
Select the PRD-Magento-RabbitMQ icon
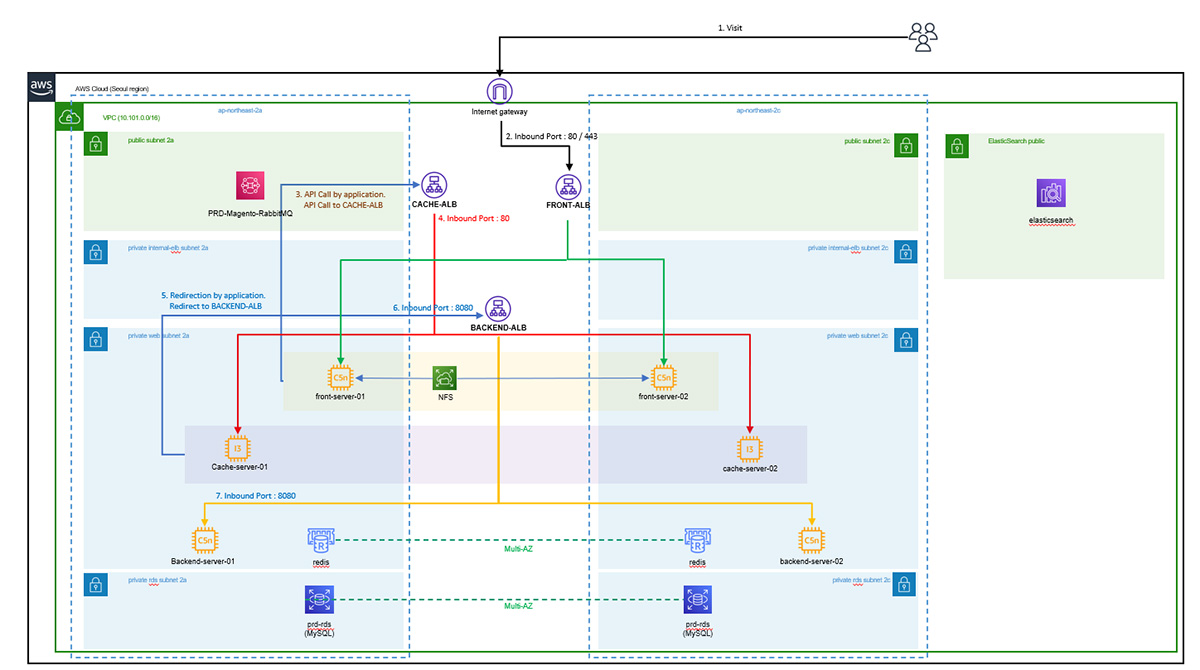pyautogui.click(x=249, y=186)
